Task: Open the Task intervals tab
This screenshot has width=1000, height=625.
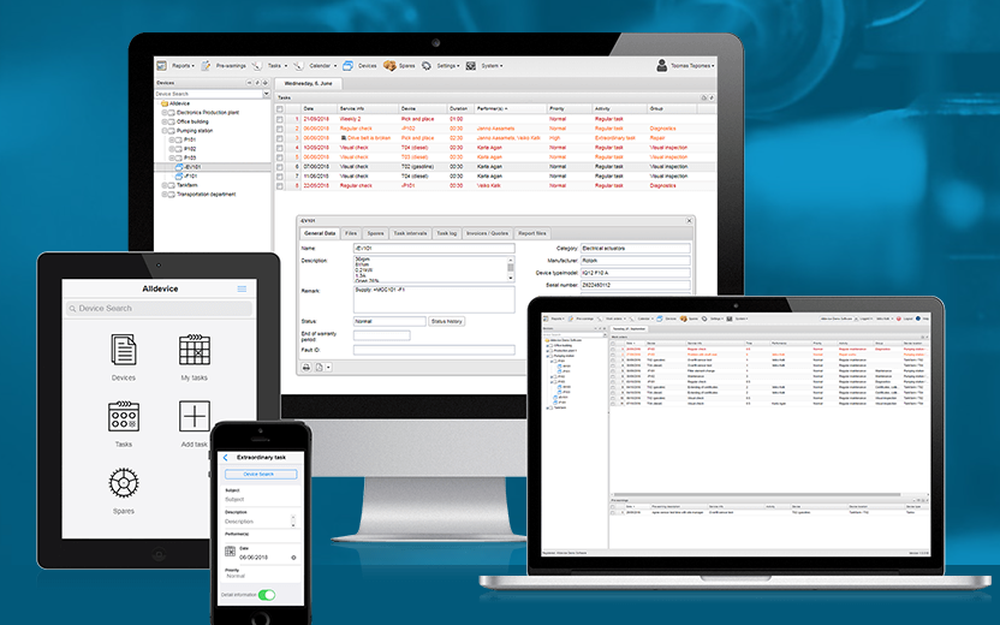Action: (x=410, y=233)
